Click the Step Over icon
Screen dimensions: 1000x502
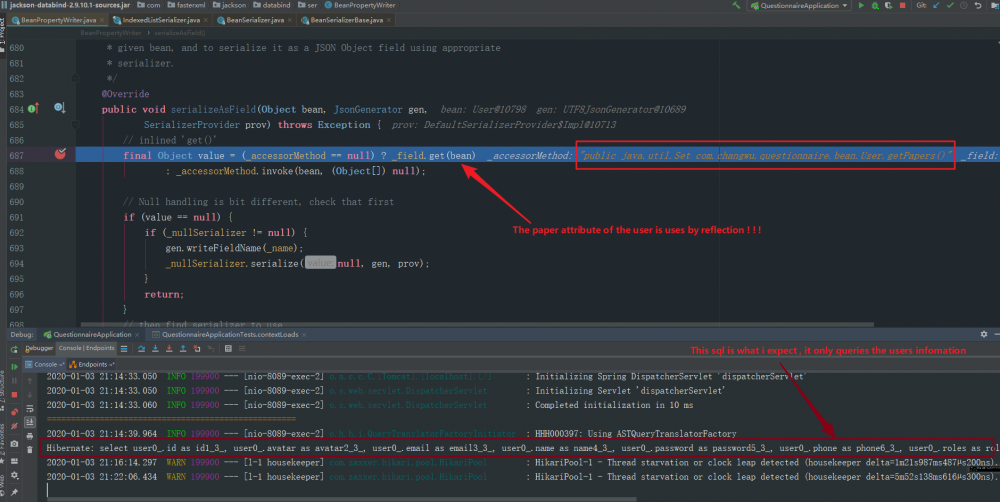pos(141,349)
